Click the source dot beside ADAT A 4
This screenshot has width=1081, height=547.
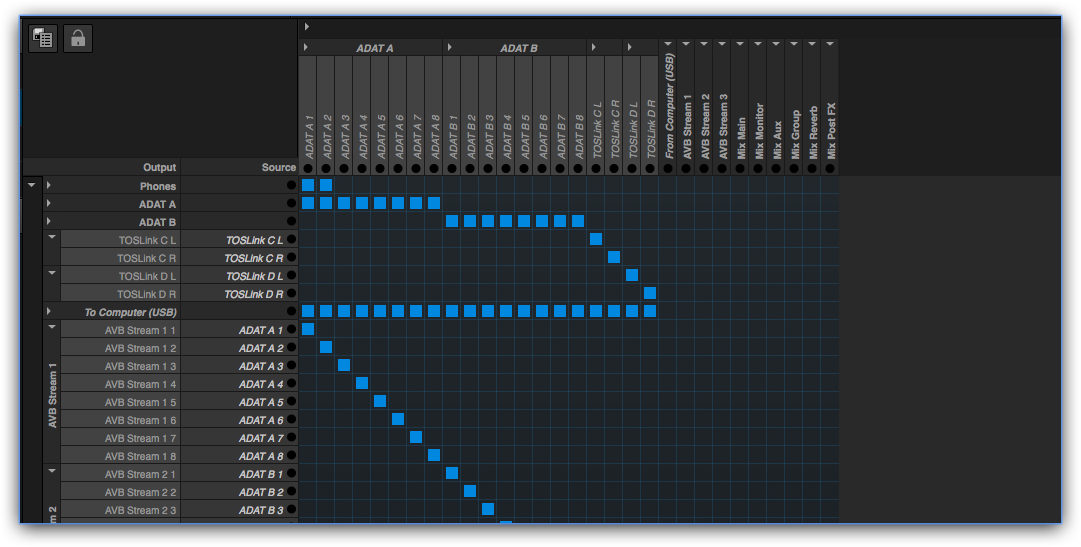click(291, 384)
